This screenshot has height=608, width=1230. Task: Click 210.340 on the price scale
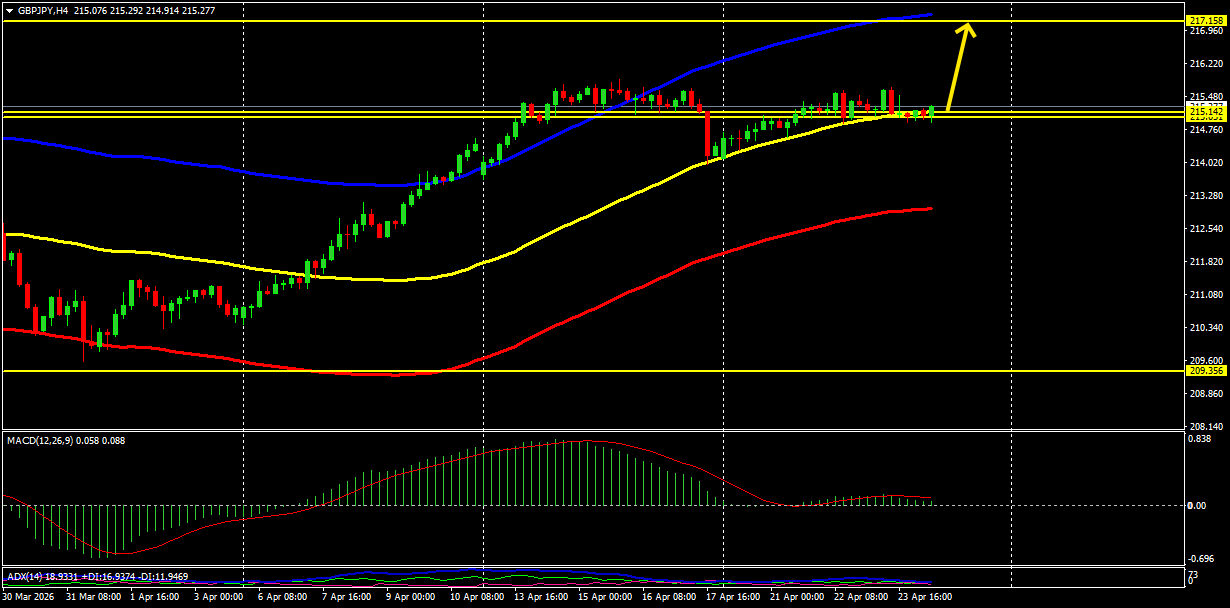[x=1207, y=328]
